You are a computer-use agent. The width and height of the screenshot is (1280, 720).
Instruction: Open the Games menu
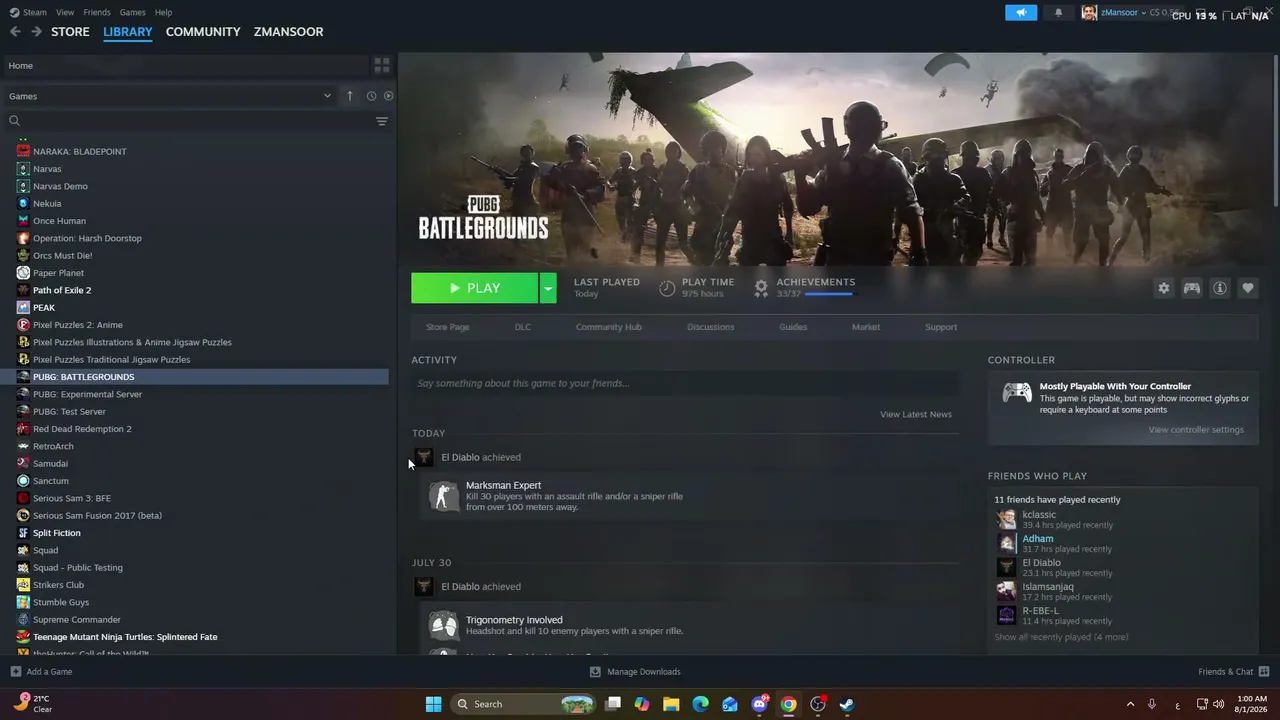[132, 12]
